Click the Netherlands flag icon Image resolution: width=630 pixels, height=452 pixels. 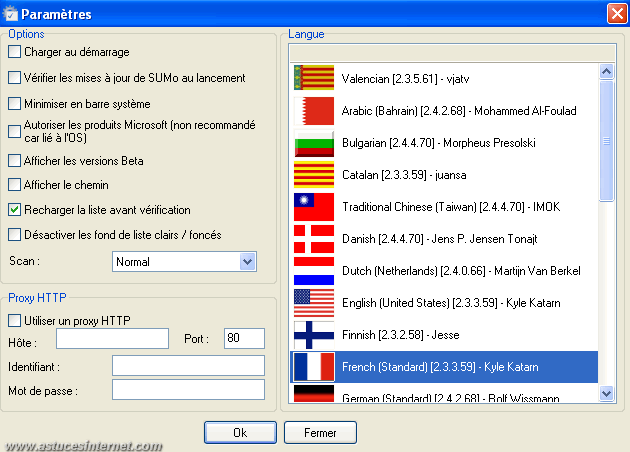[x=314, y=271]
